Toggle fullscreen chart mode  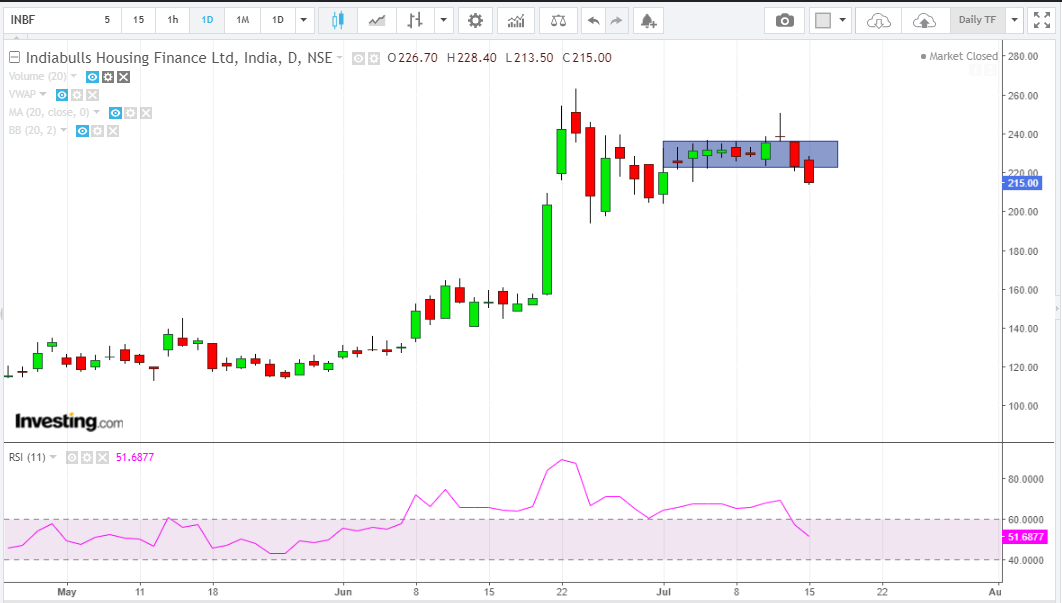[x=1042, y=20]
